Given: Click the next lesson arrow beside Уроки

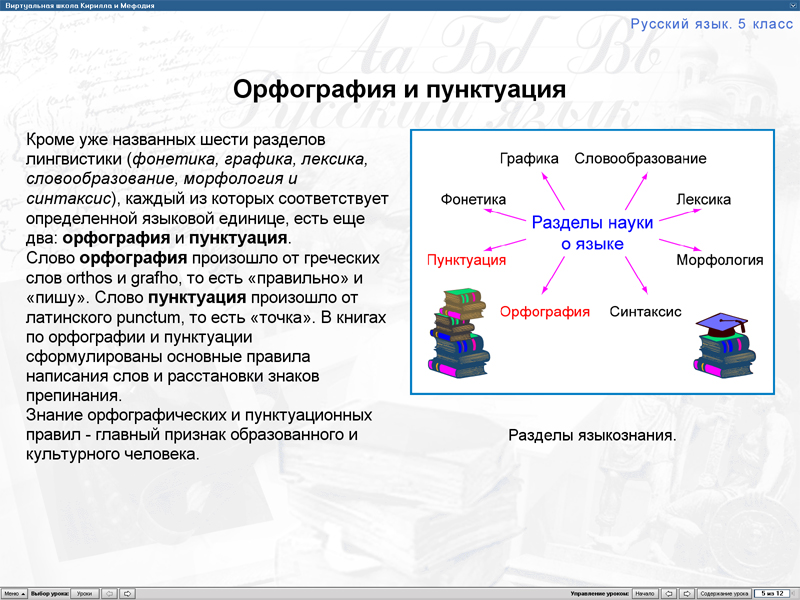Looking at the screenshot, I should pos(127,592).
